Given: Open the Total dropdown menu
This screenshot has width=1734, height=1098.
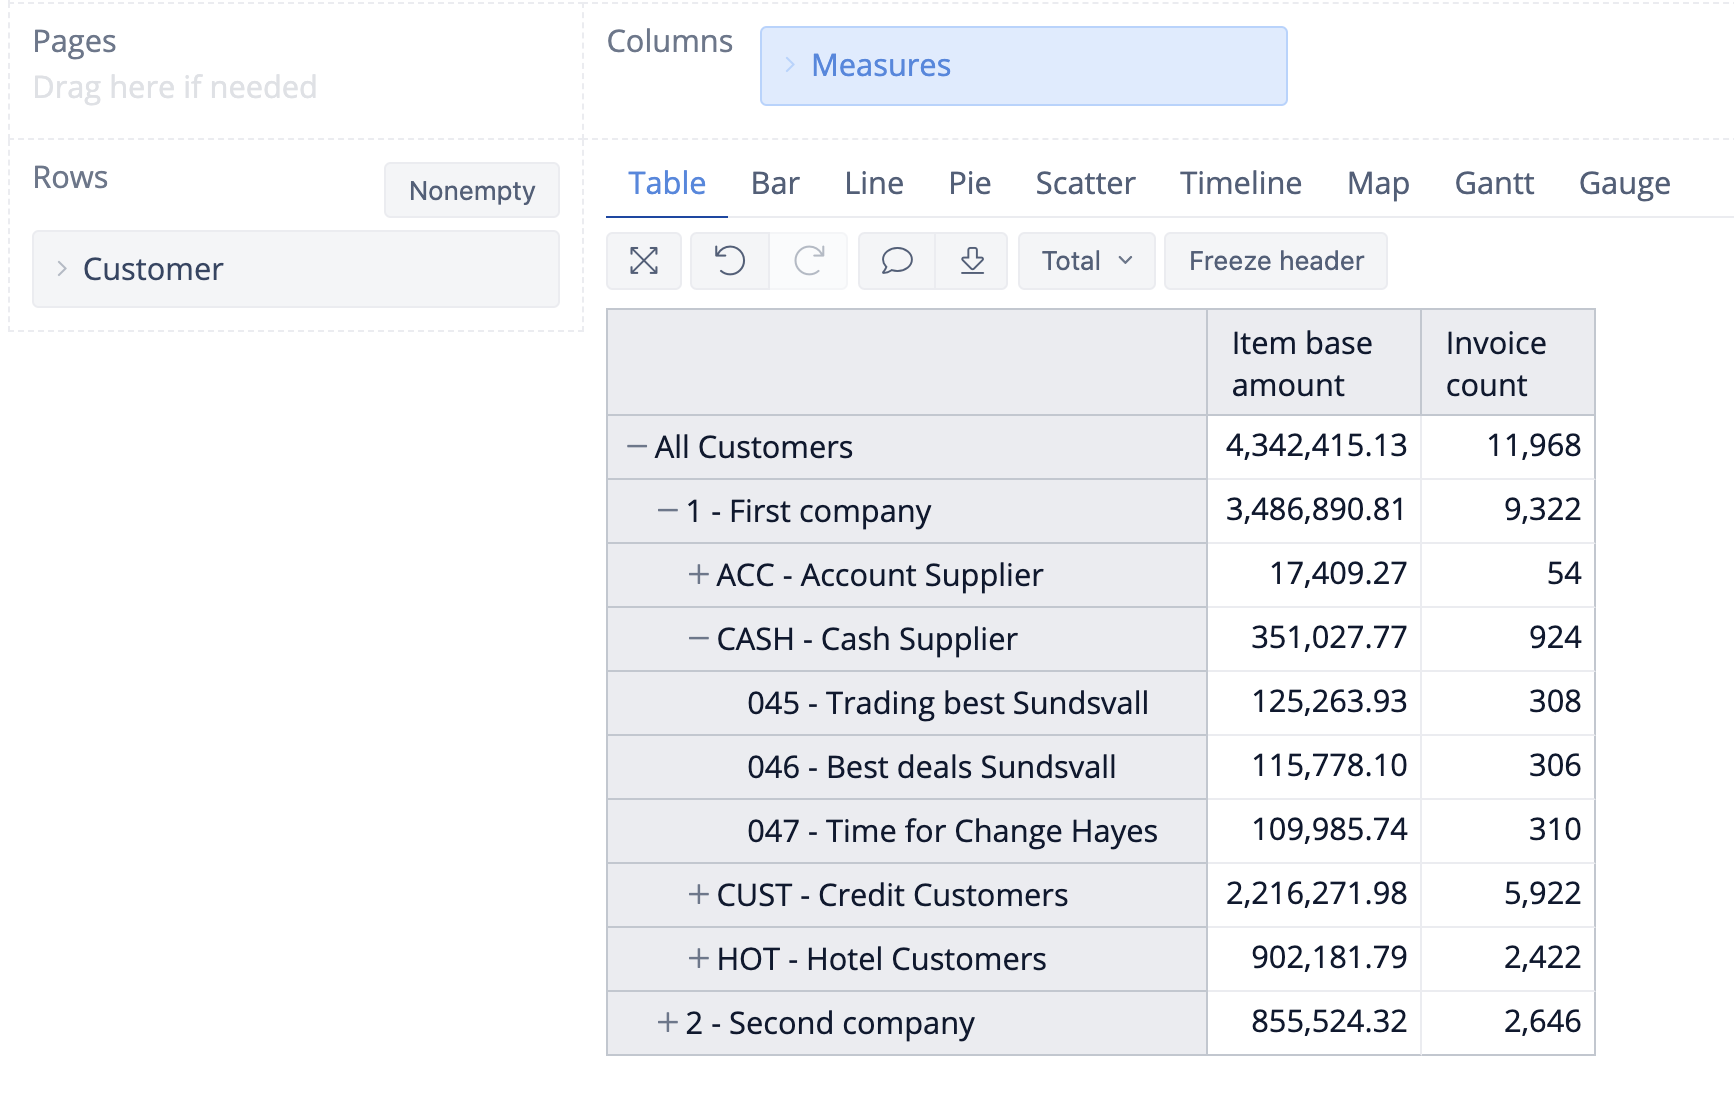Looking at the screenshot, I should coord(1086,261).
